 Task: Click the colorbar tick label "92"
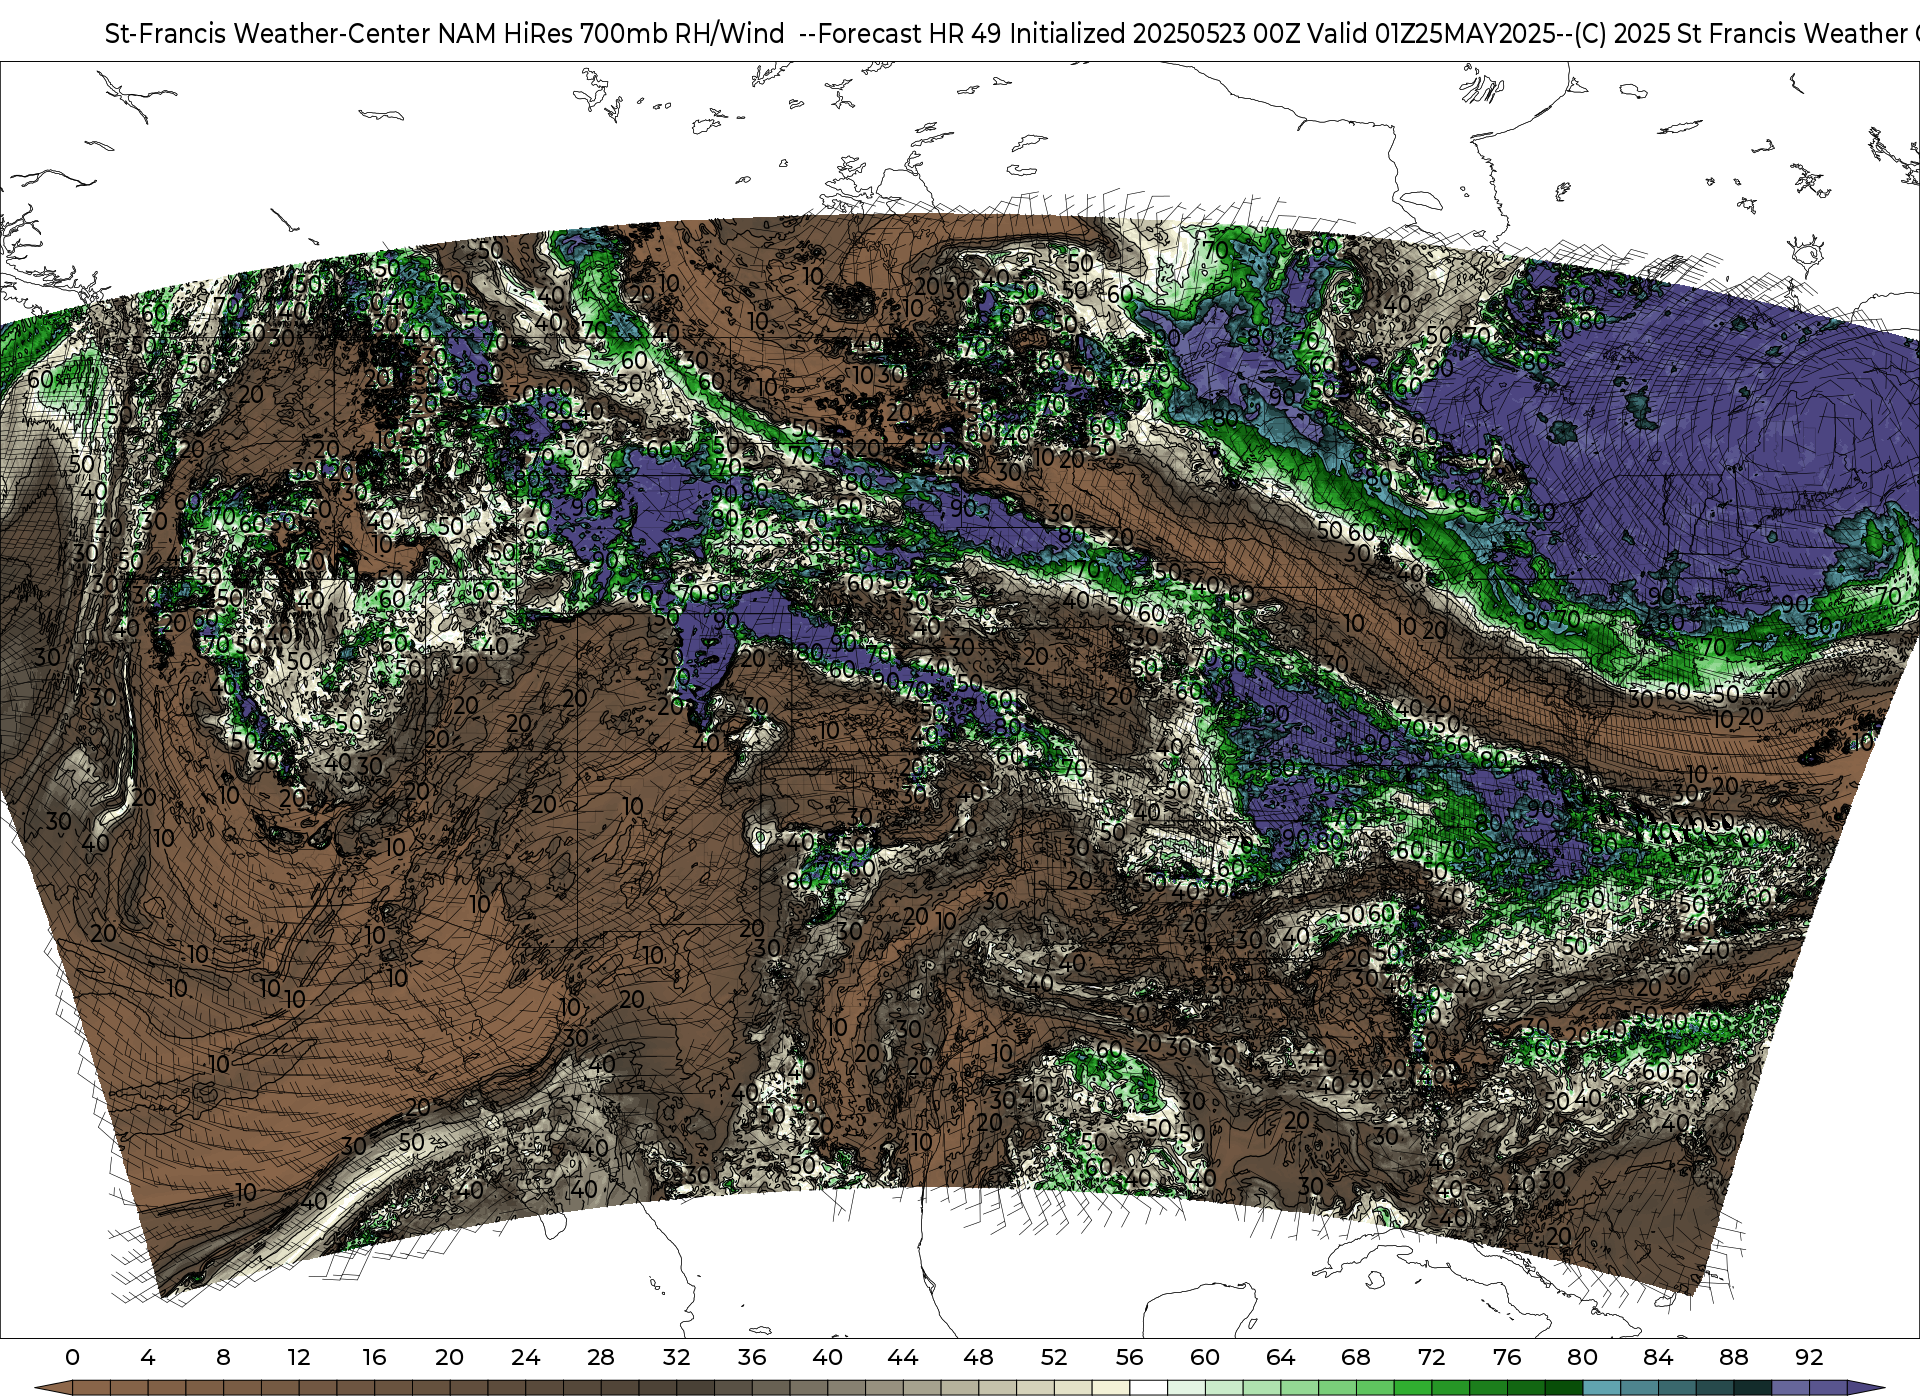[1809, 1357]
